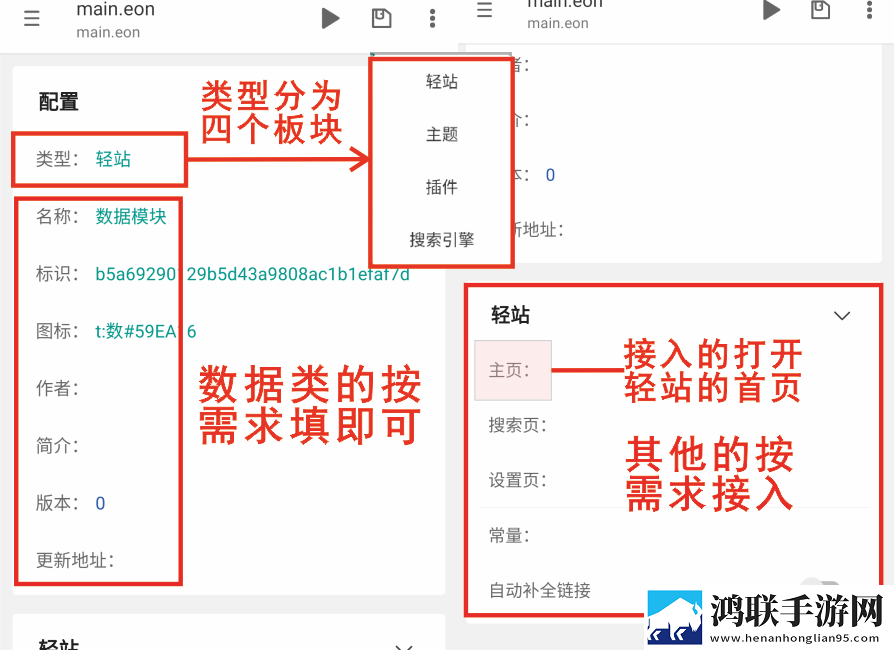Edit the 名称 value 数据模块
Image resolution: width=894 pixels, height=650 pixels.
131,216
